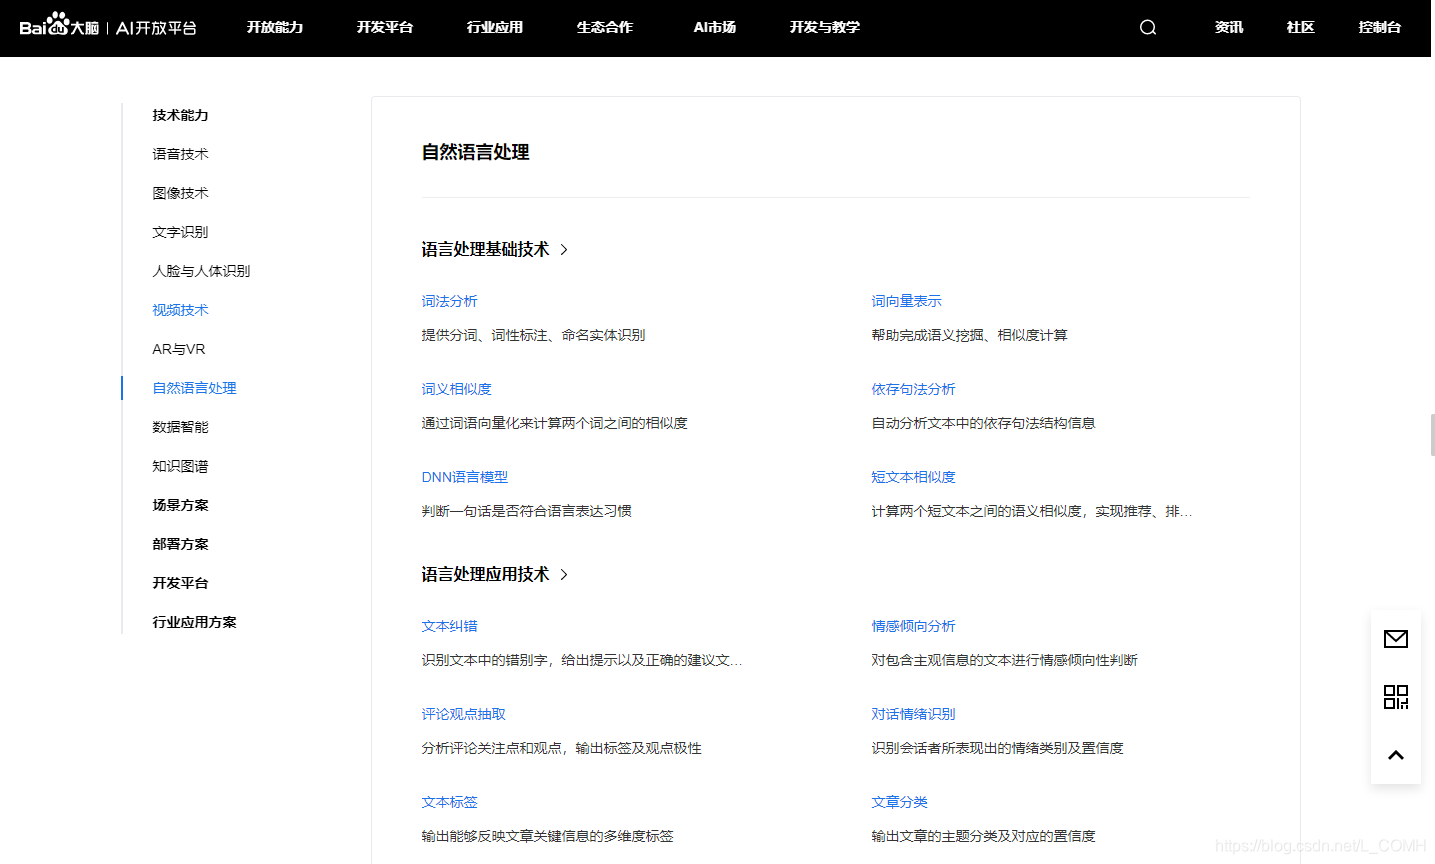The height and width of the screenshot is (864, 1435).
Task: Click text 对包含主观信息的文本进行情感倾向性判断
Action: [1005, 660]
